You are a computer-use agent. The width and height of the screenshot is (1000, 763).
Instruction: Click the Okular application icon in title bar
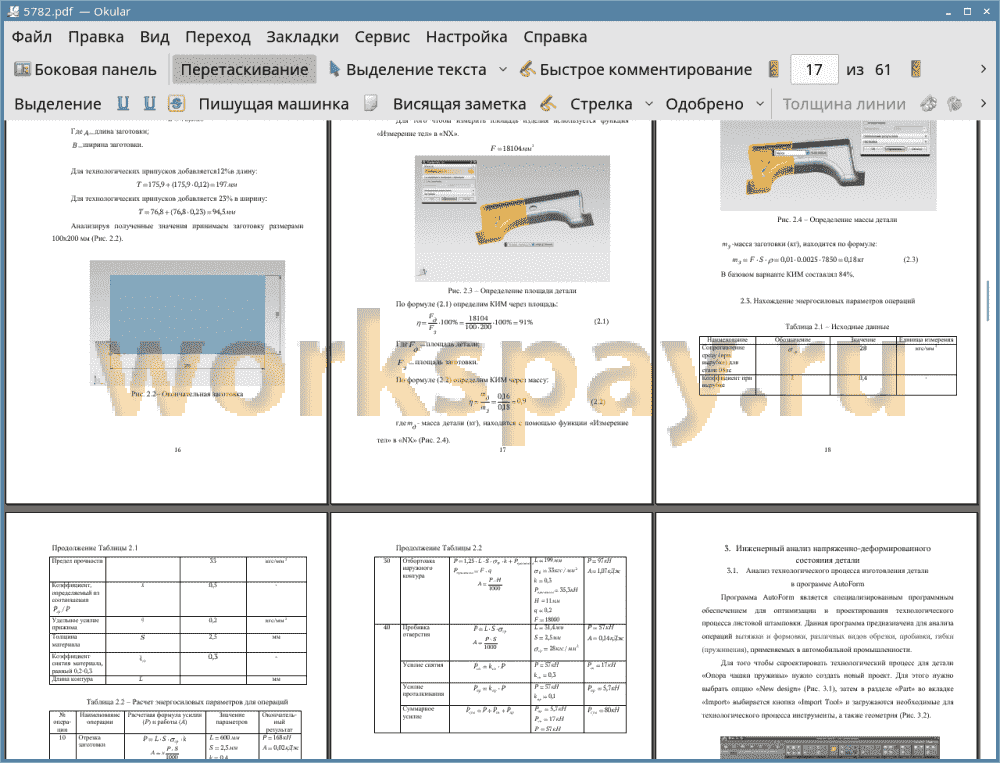click(x=12, y=11)
